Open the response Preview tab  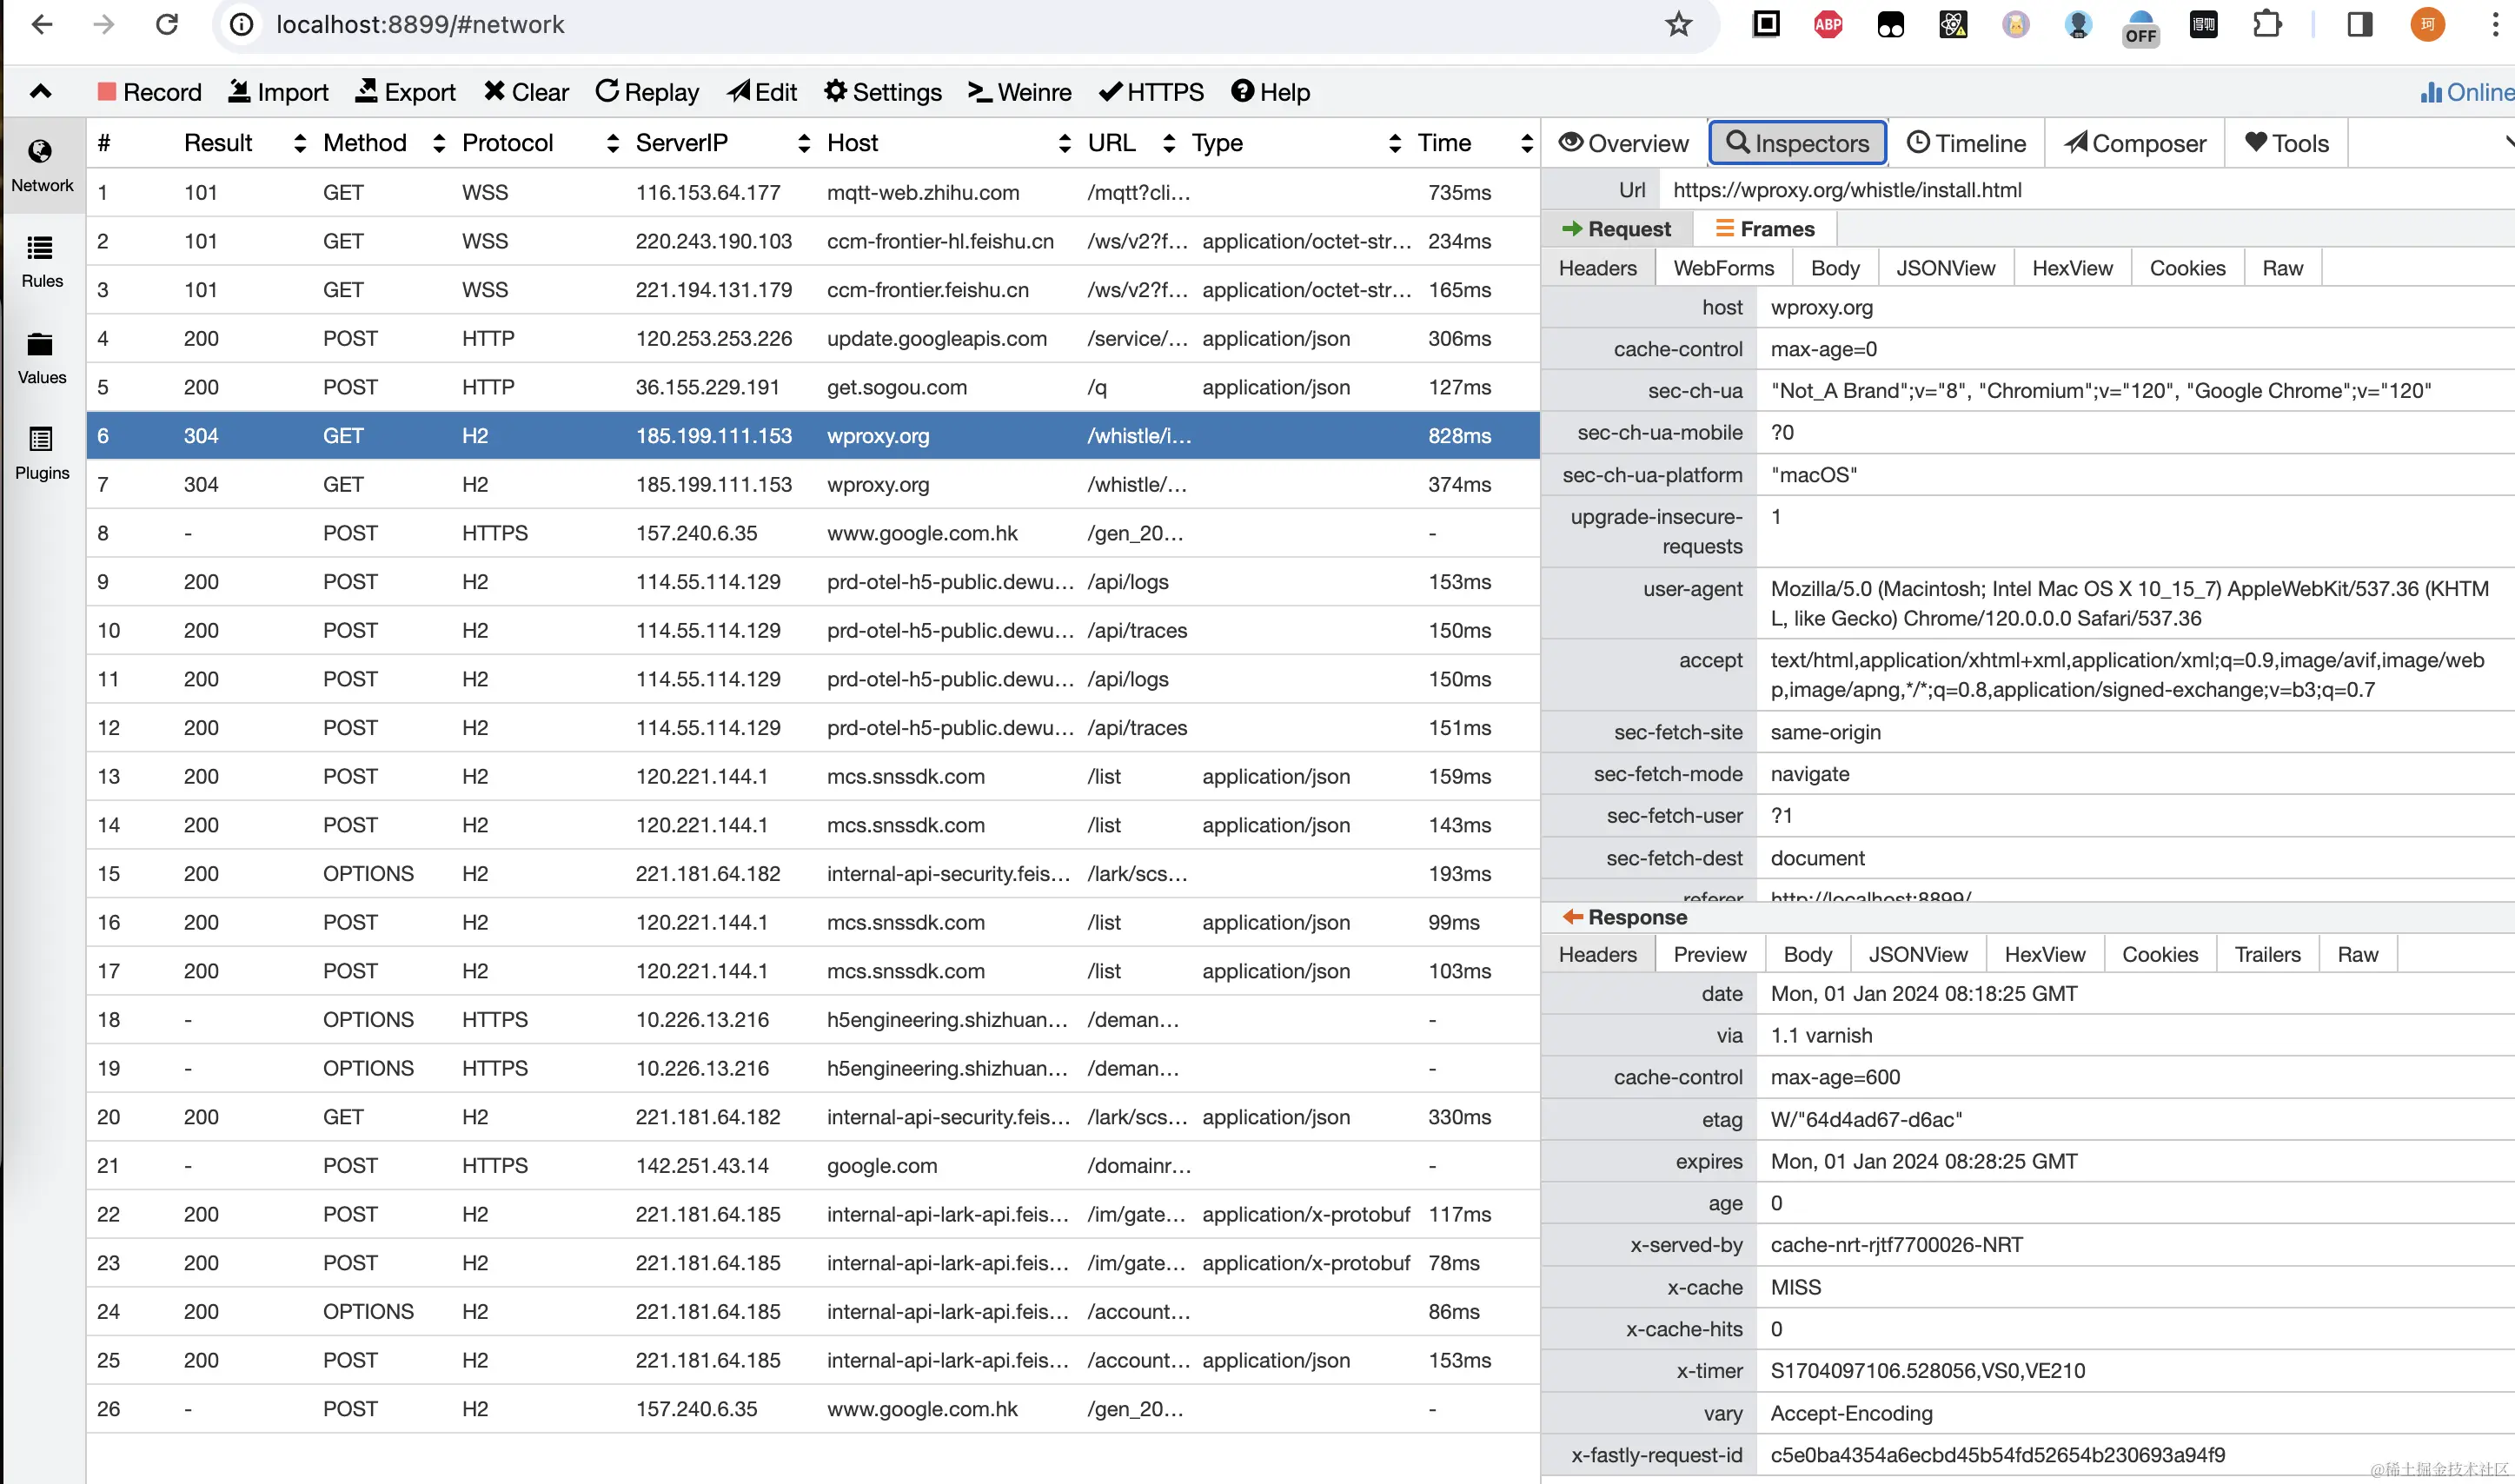pyautogui.click(x=1709, y=954)
